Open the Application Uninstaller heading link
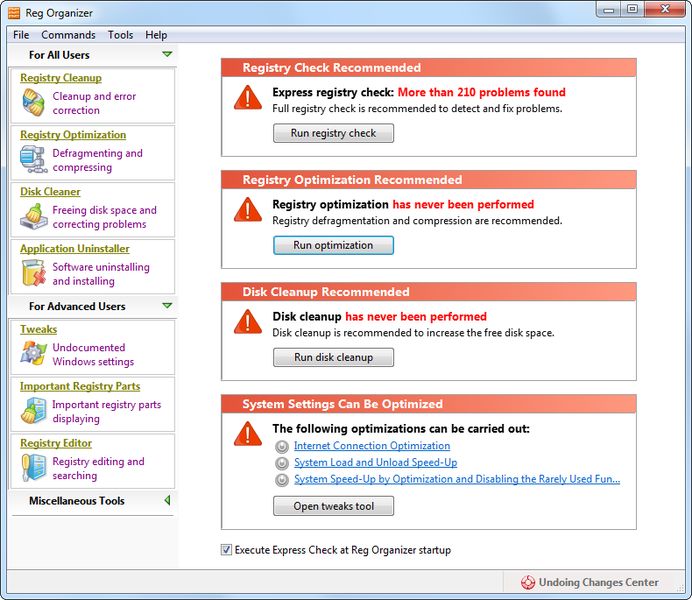 [x=75, y=248]
